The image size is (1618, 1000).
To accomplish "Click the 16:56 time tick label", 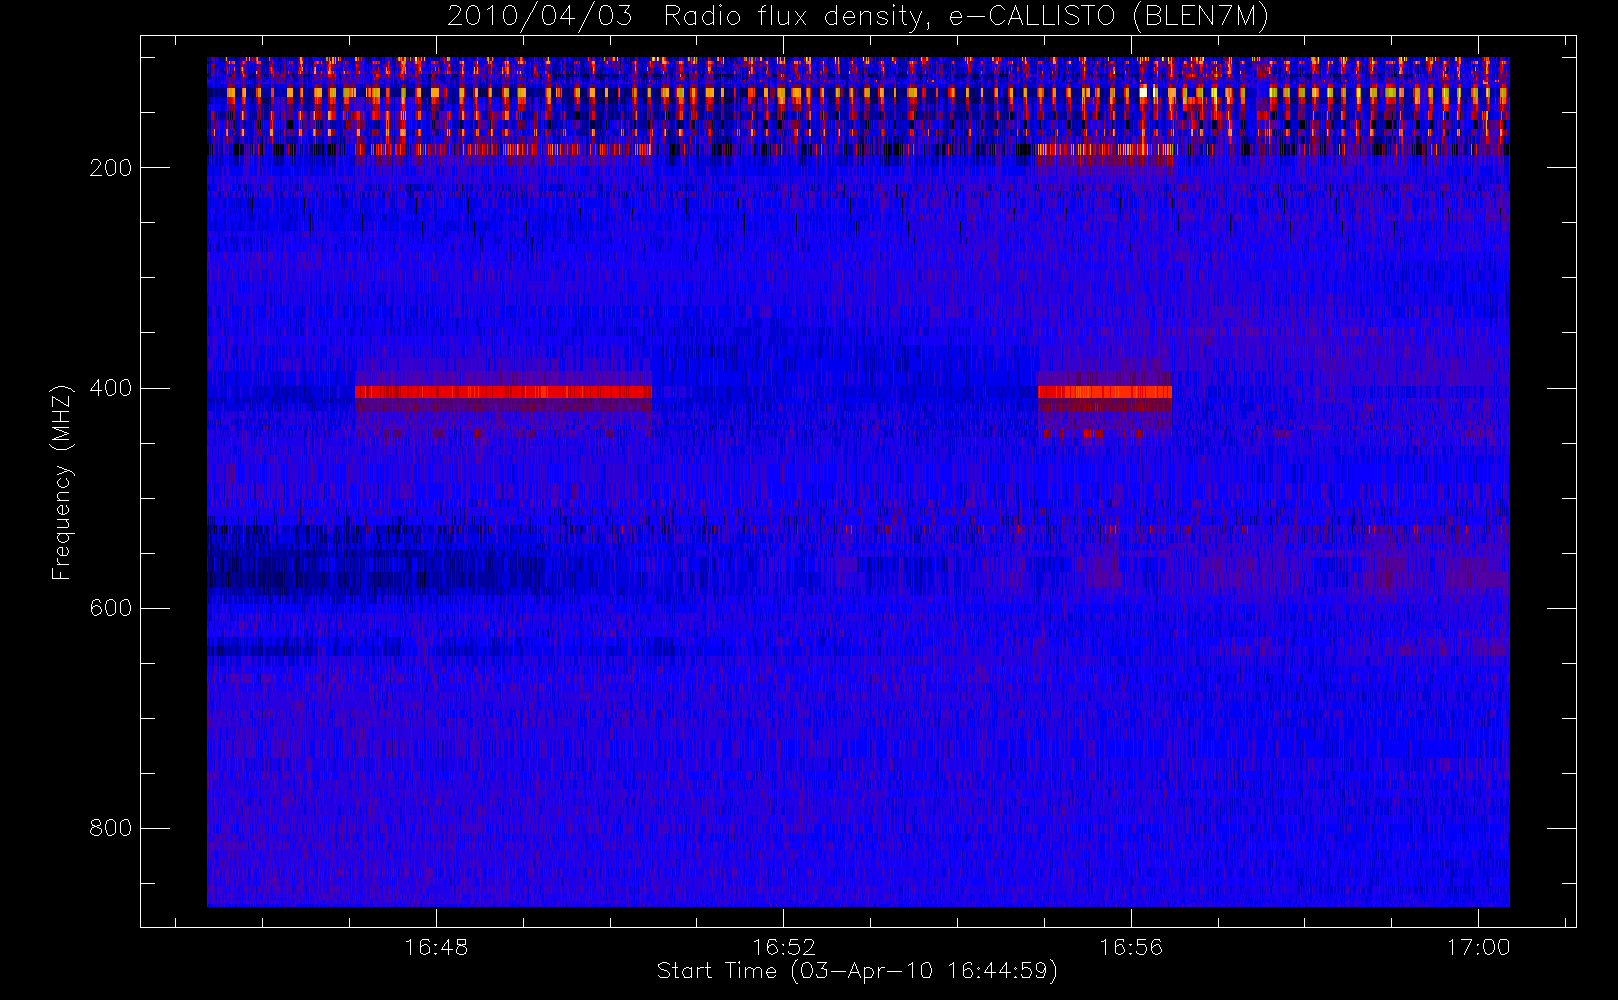I will 1131,947.
